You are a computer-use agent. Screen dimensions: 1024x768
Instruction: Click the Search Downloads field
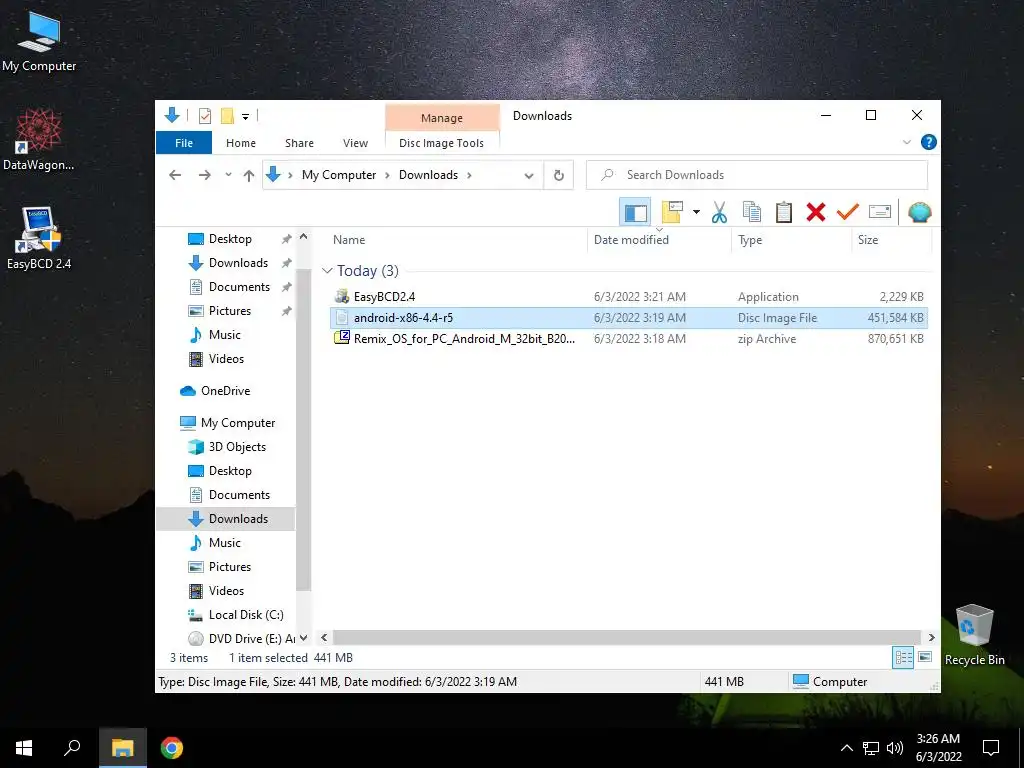point(756,175)
